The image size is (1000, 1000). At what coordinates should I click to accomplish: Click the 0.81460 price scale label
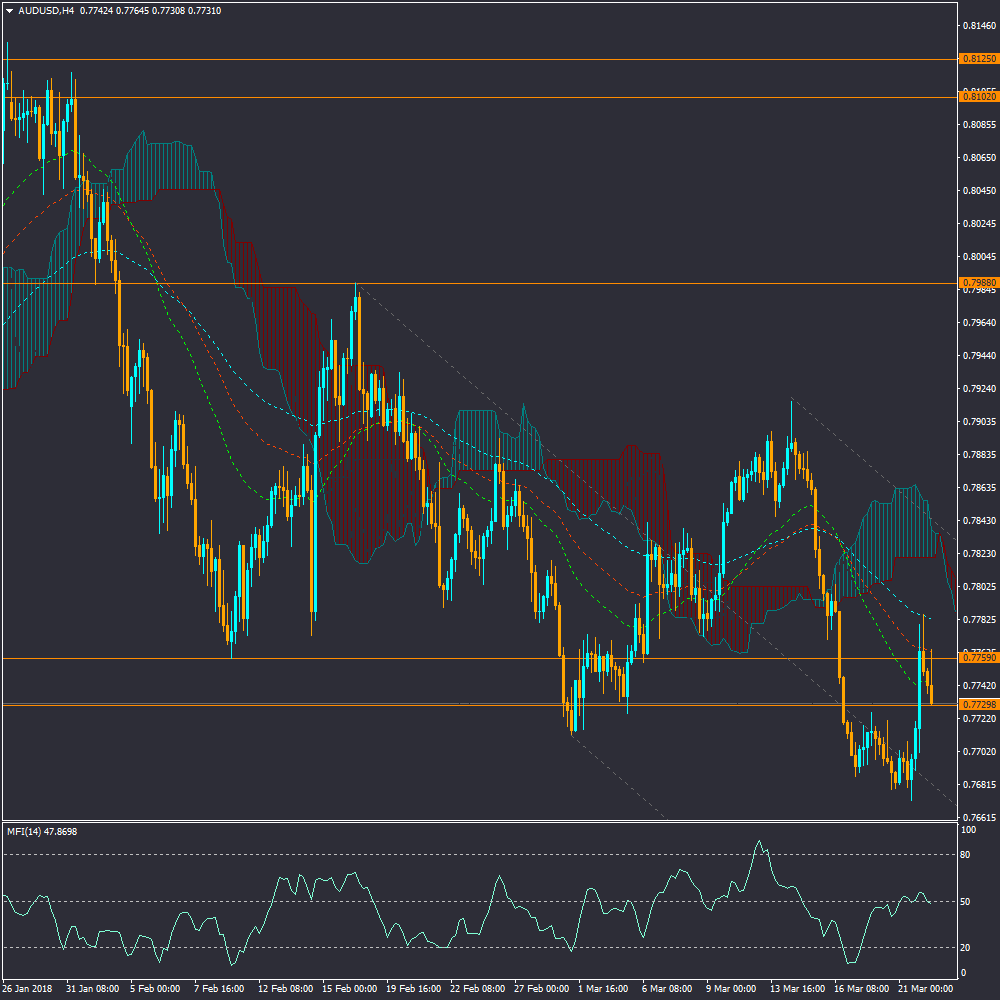pyautogui.click(x=977, y=26)
